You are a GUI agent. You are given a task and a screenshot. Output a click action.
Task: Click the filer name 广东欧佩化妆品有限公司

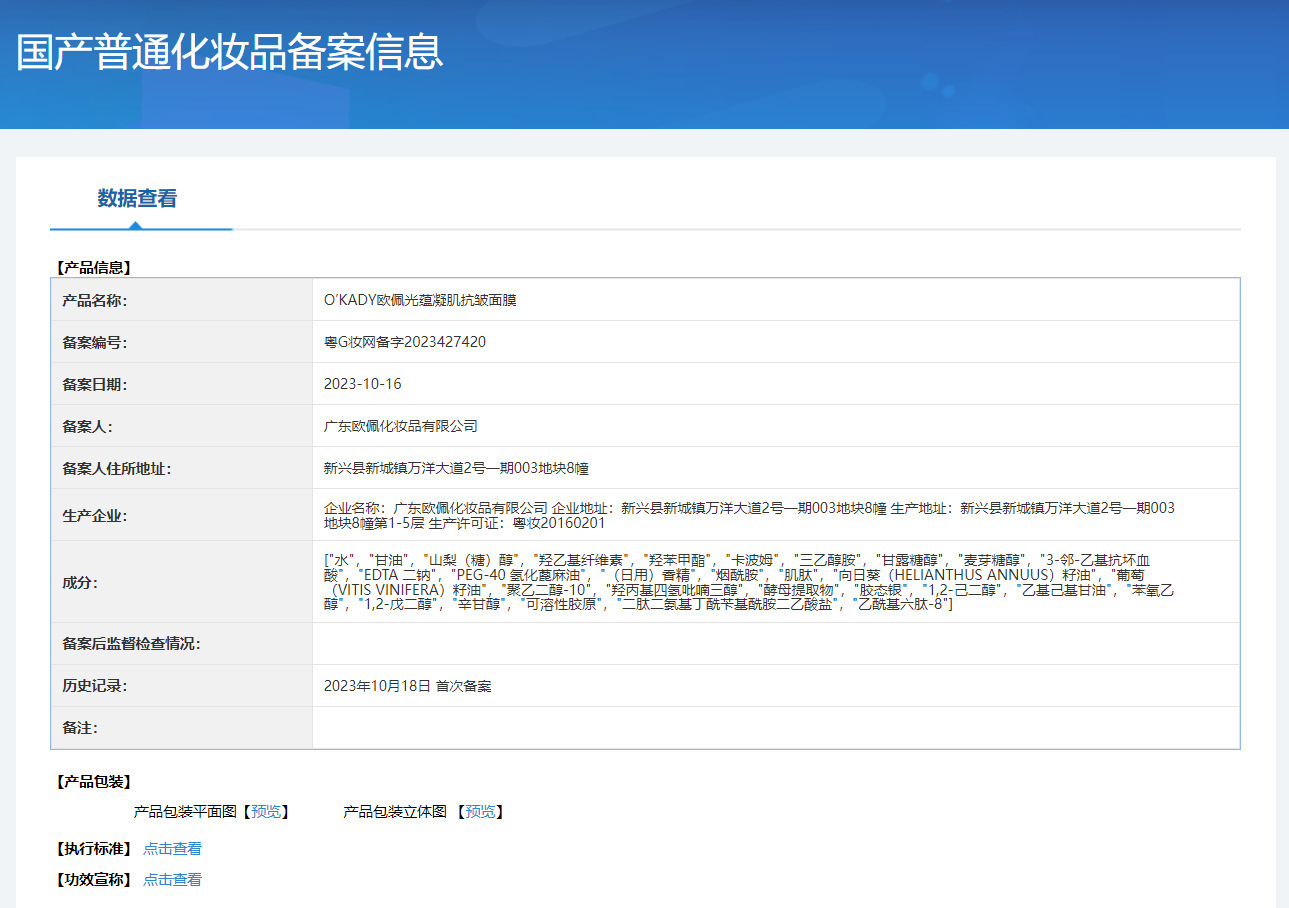[x=400, y=426]
